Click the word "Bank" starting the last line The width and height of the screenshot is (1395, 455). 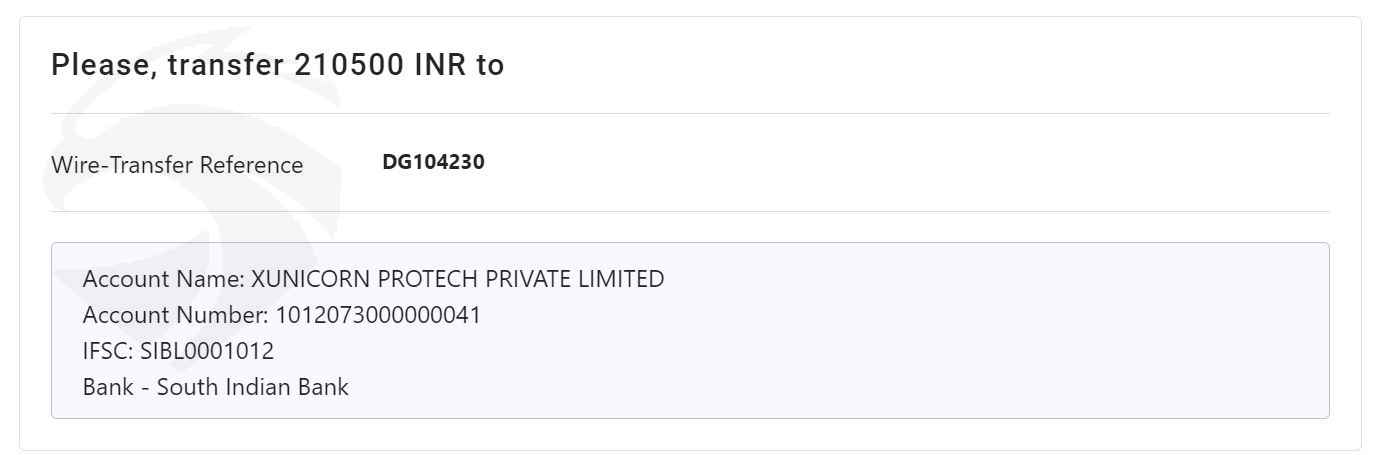tap(108, 387)
